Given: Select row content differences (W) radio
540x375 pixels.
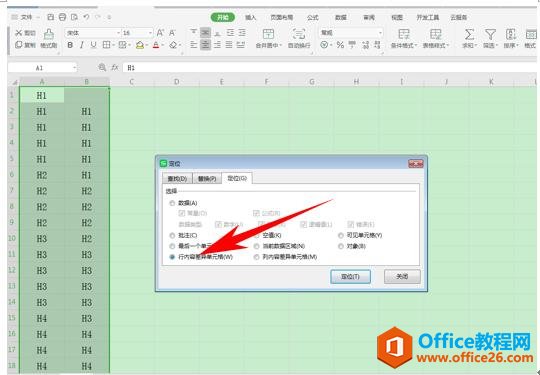Looking at the screenshot, I should tap(172, 257).
